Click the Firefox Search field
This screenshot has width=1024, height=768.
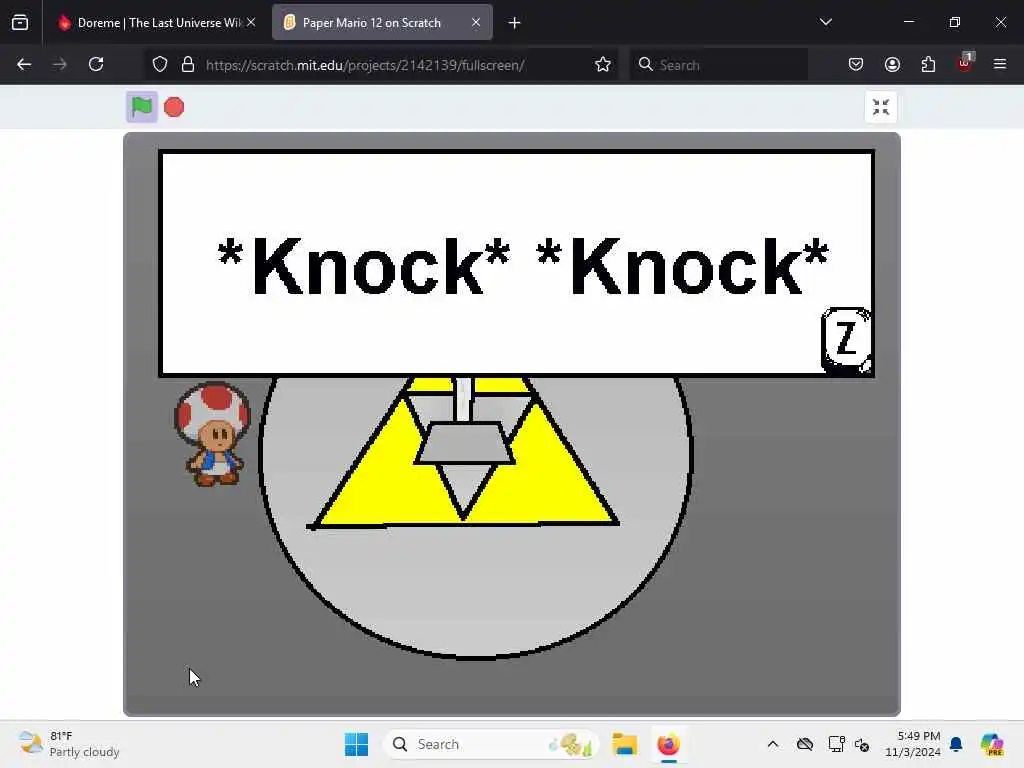(718, 65)
